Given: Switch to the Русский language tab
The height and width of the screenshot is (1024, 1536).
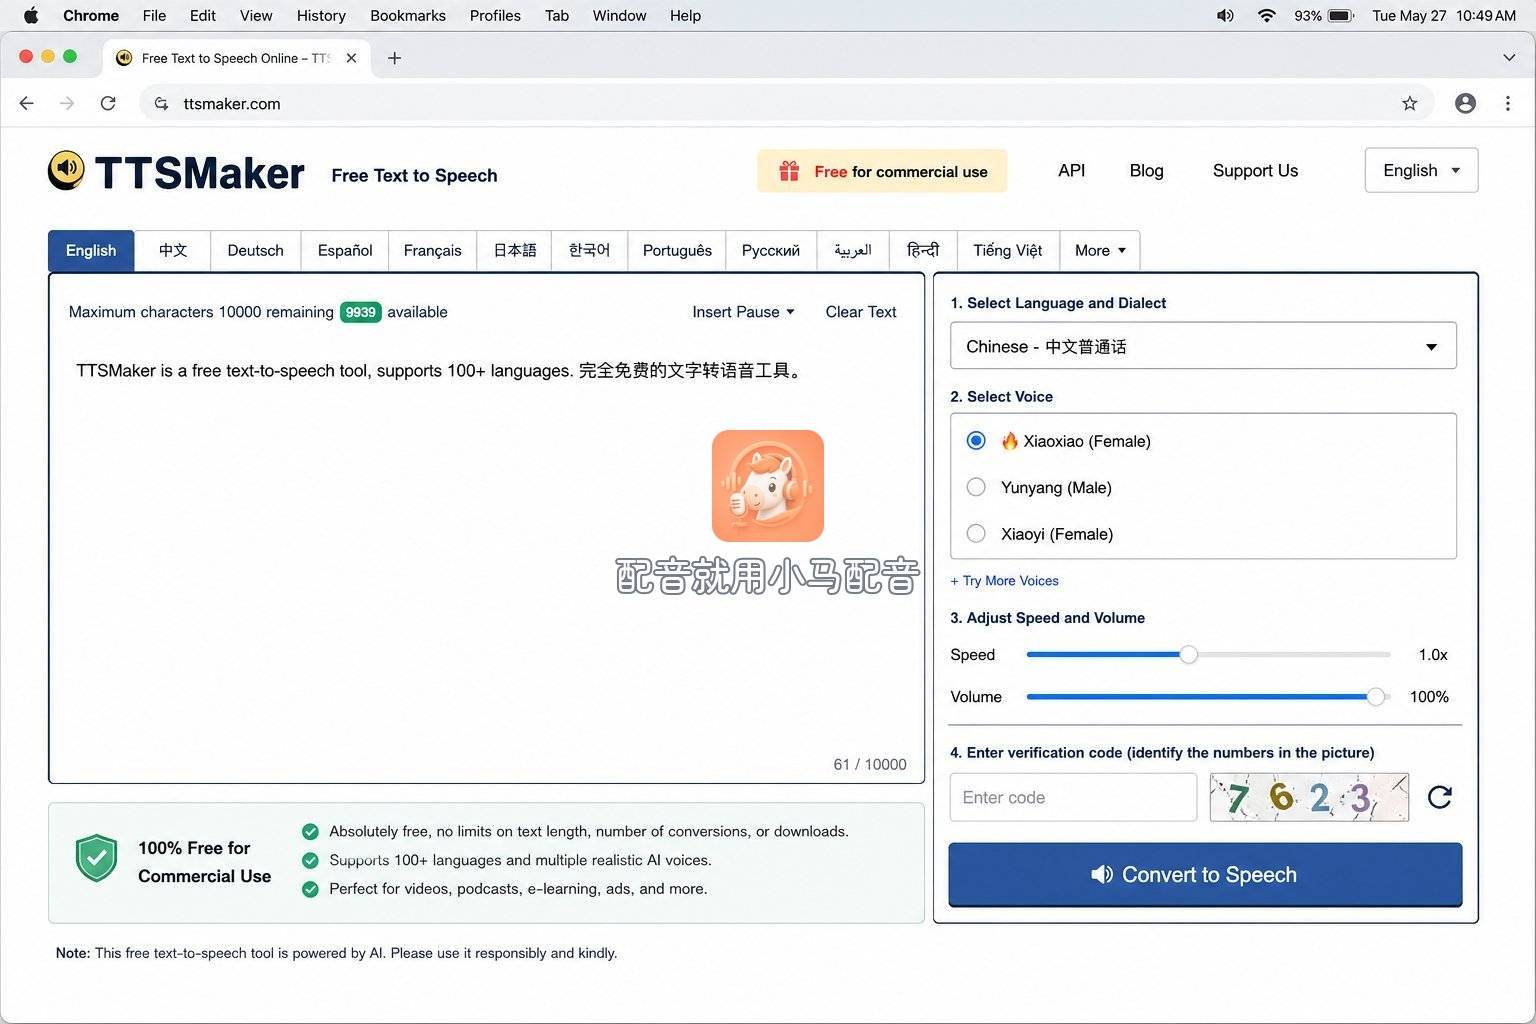Looking at the screenshot, I should point(771,250).
